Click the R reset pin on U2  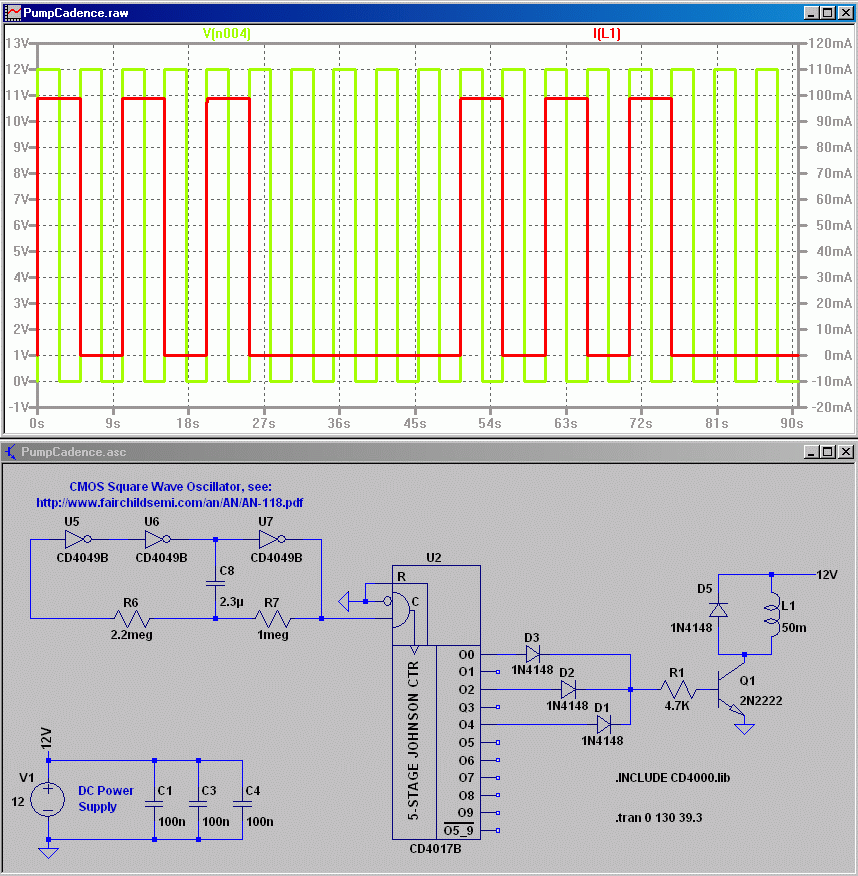402,577
